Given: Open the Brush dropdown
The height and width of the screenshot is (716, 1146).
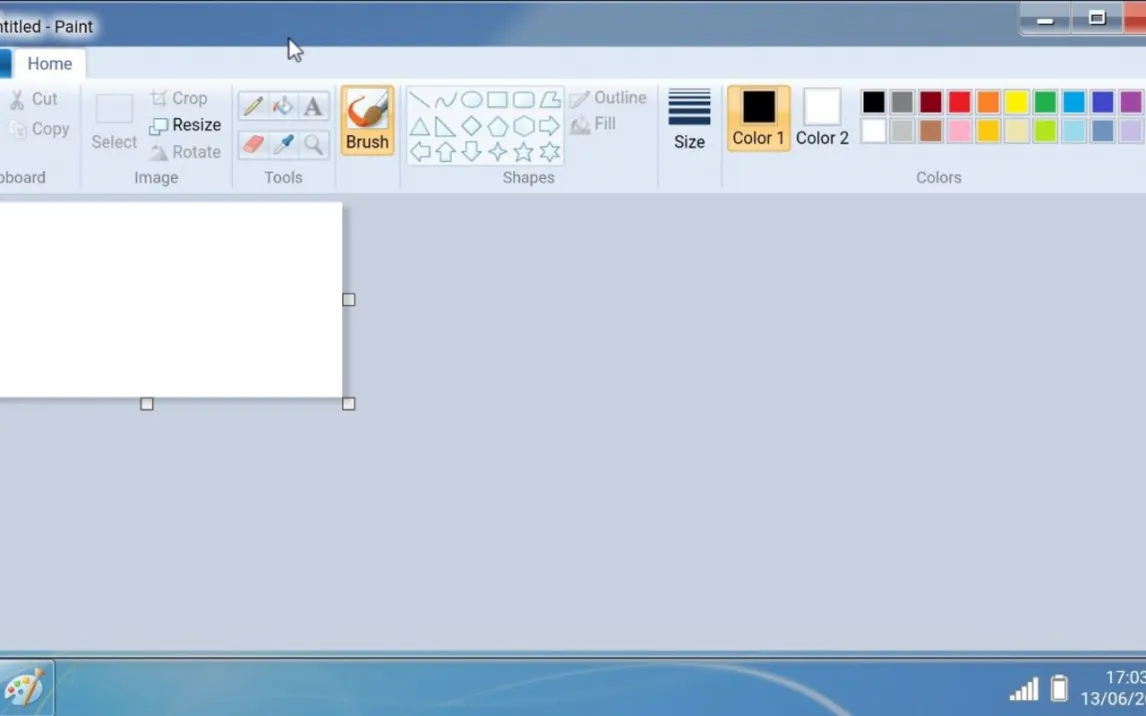Looking at the screenshot, I should pyautogui.click(x=367, y=142).
